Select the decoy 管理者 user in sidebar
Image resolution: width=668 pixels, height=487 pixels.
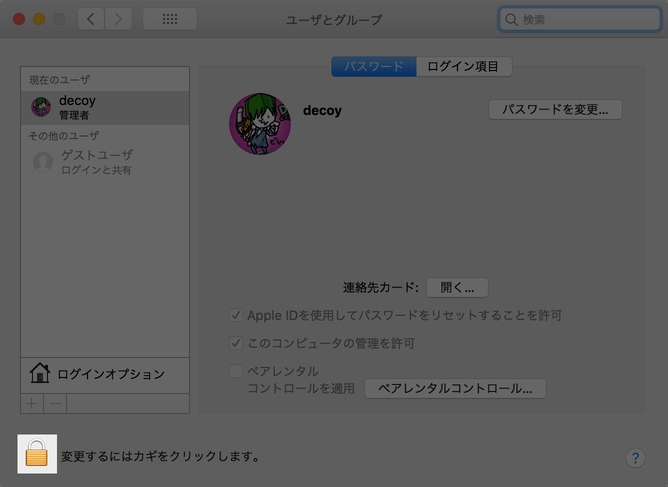[105, 107]
